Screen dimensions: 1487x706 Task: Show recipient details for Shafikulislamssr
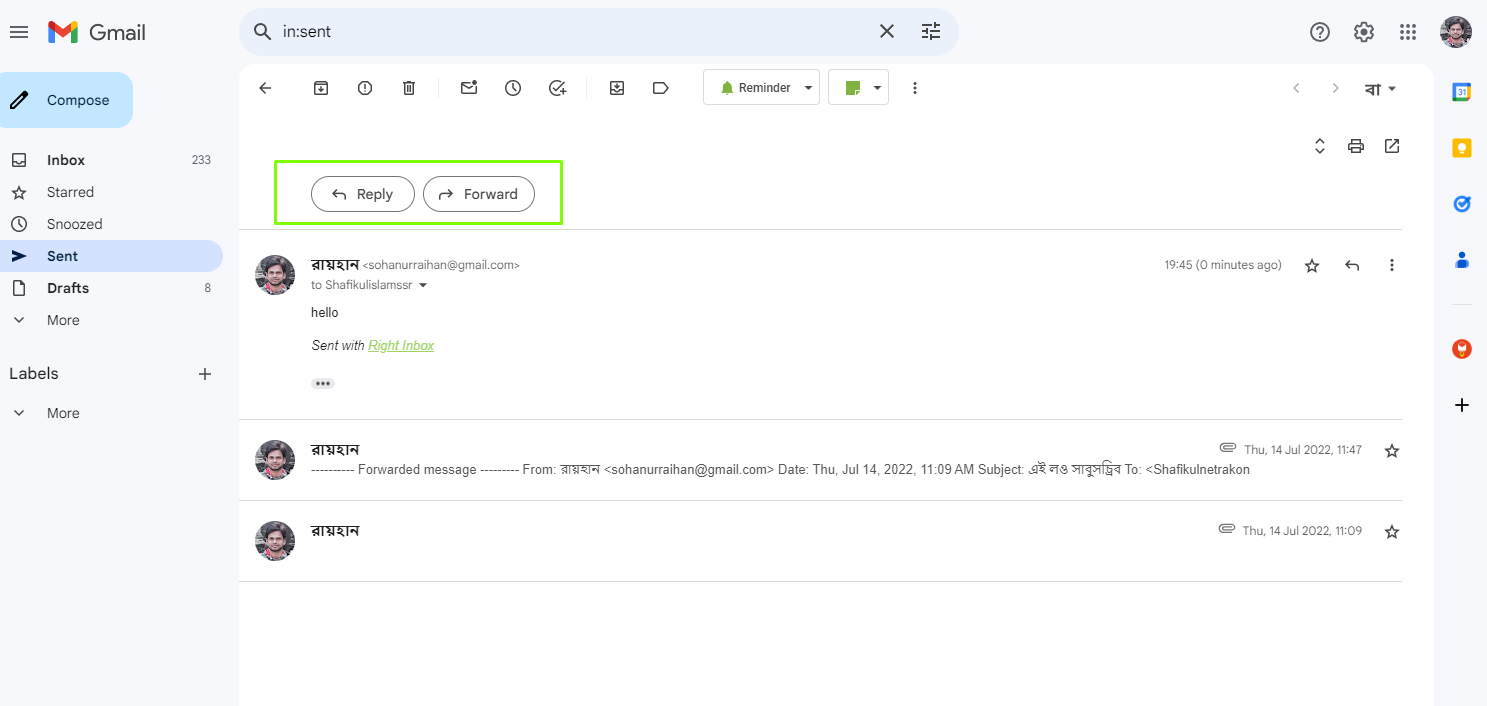click(423, 286)
